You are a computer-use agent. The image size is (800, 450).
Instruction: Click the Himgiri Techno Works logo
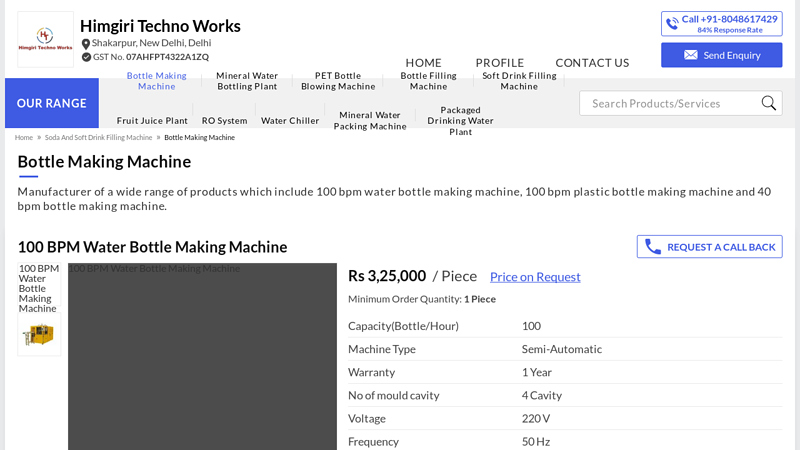(x=45, y=39)
